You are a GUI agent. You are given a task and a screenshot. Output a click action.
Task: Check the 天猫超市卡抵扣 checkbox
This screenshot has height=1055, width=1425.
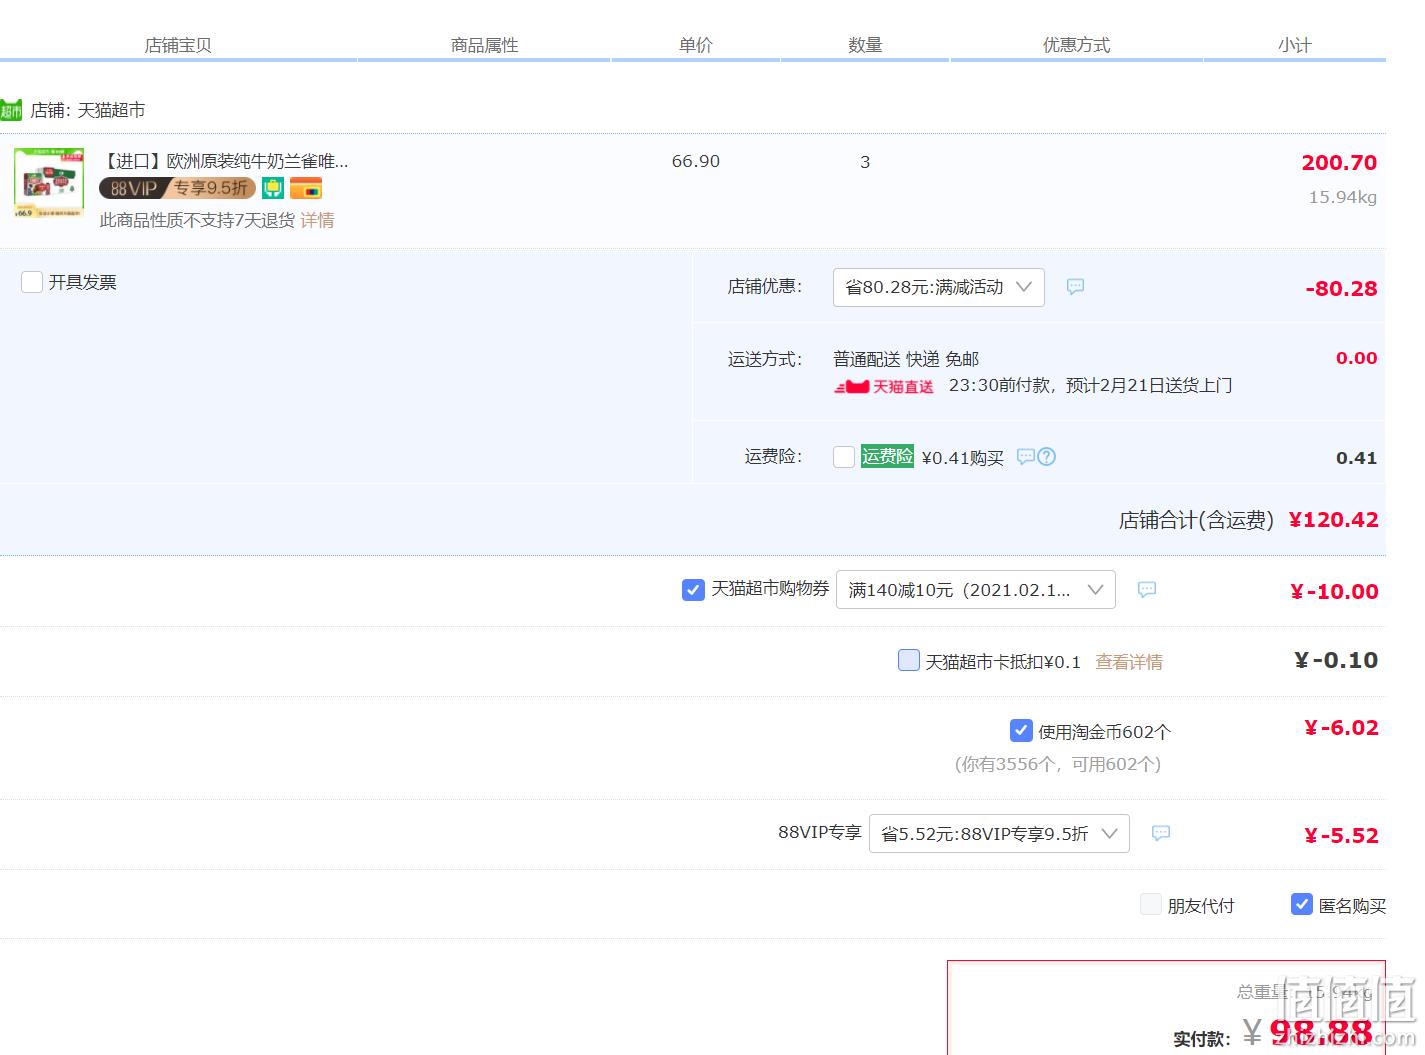909,660
